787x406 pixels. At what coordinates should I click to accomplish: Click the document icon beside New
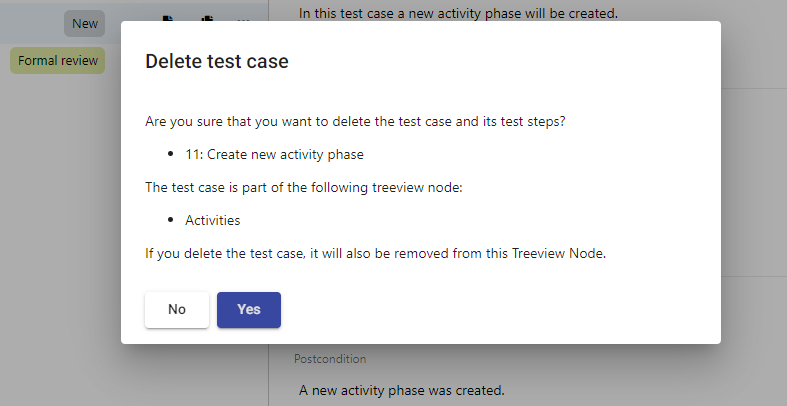tap(168, 21)
